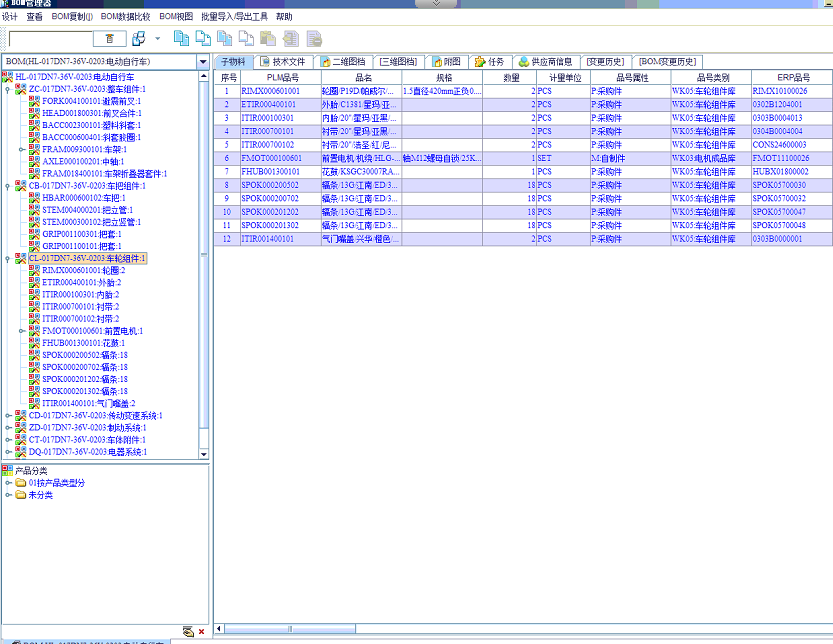Sort by the PLM品号 column header

coord(282,77)
